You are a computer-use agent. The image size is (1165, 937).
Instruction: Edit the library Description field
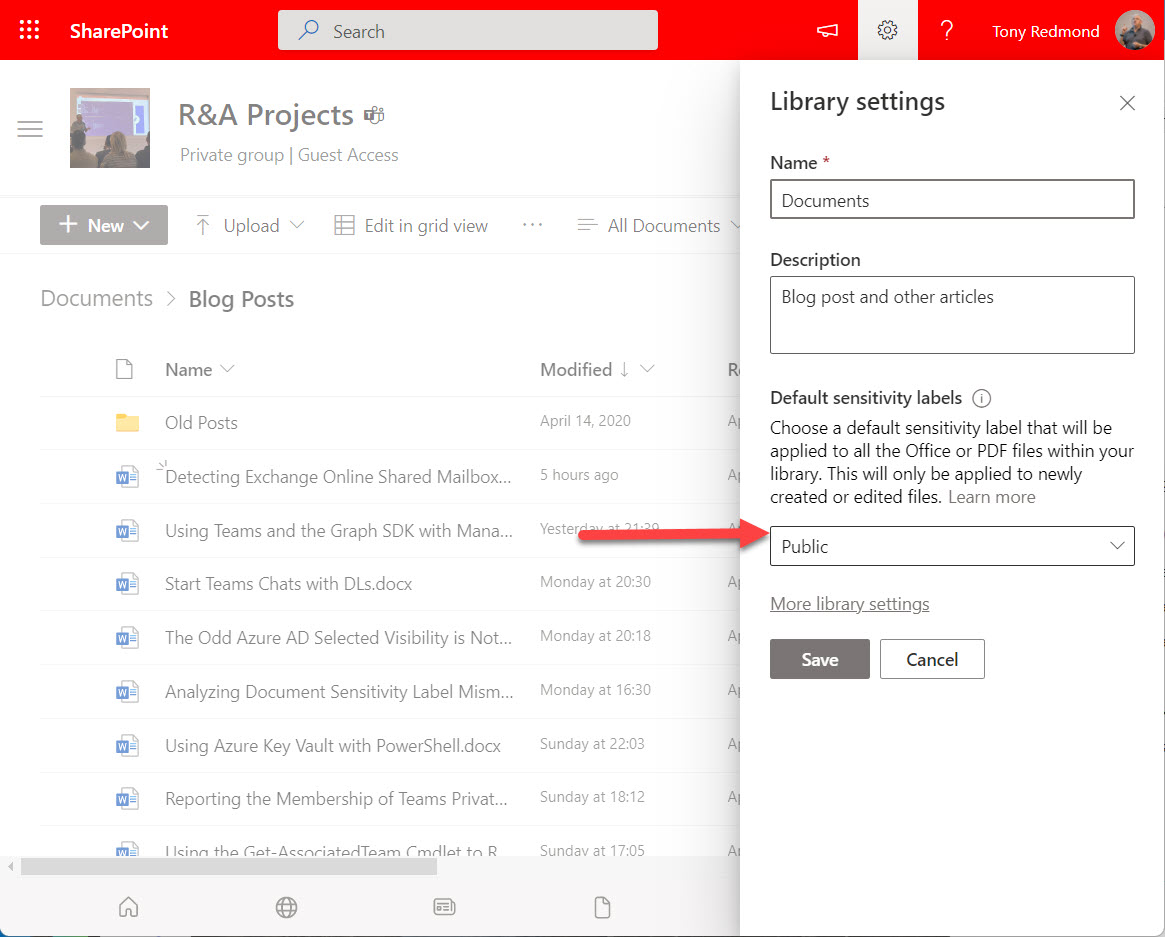point(952,315)
